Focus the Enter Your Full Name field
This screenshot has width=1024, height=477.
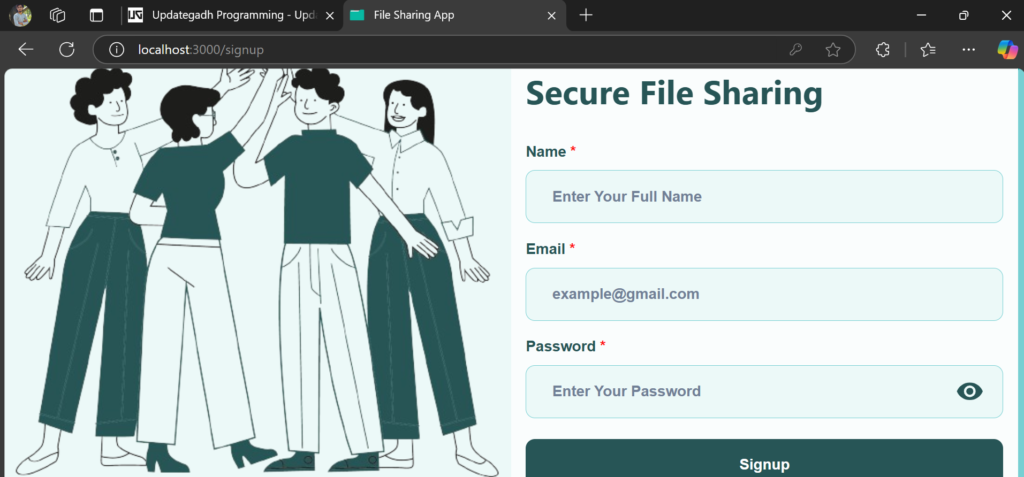[x=764, y=197]
